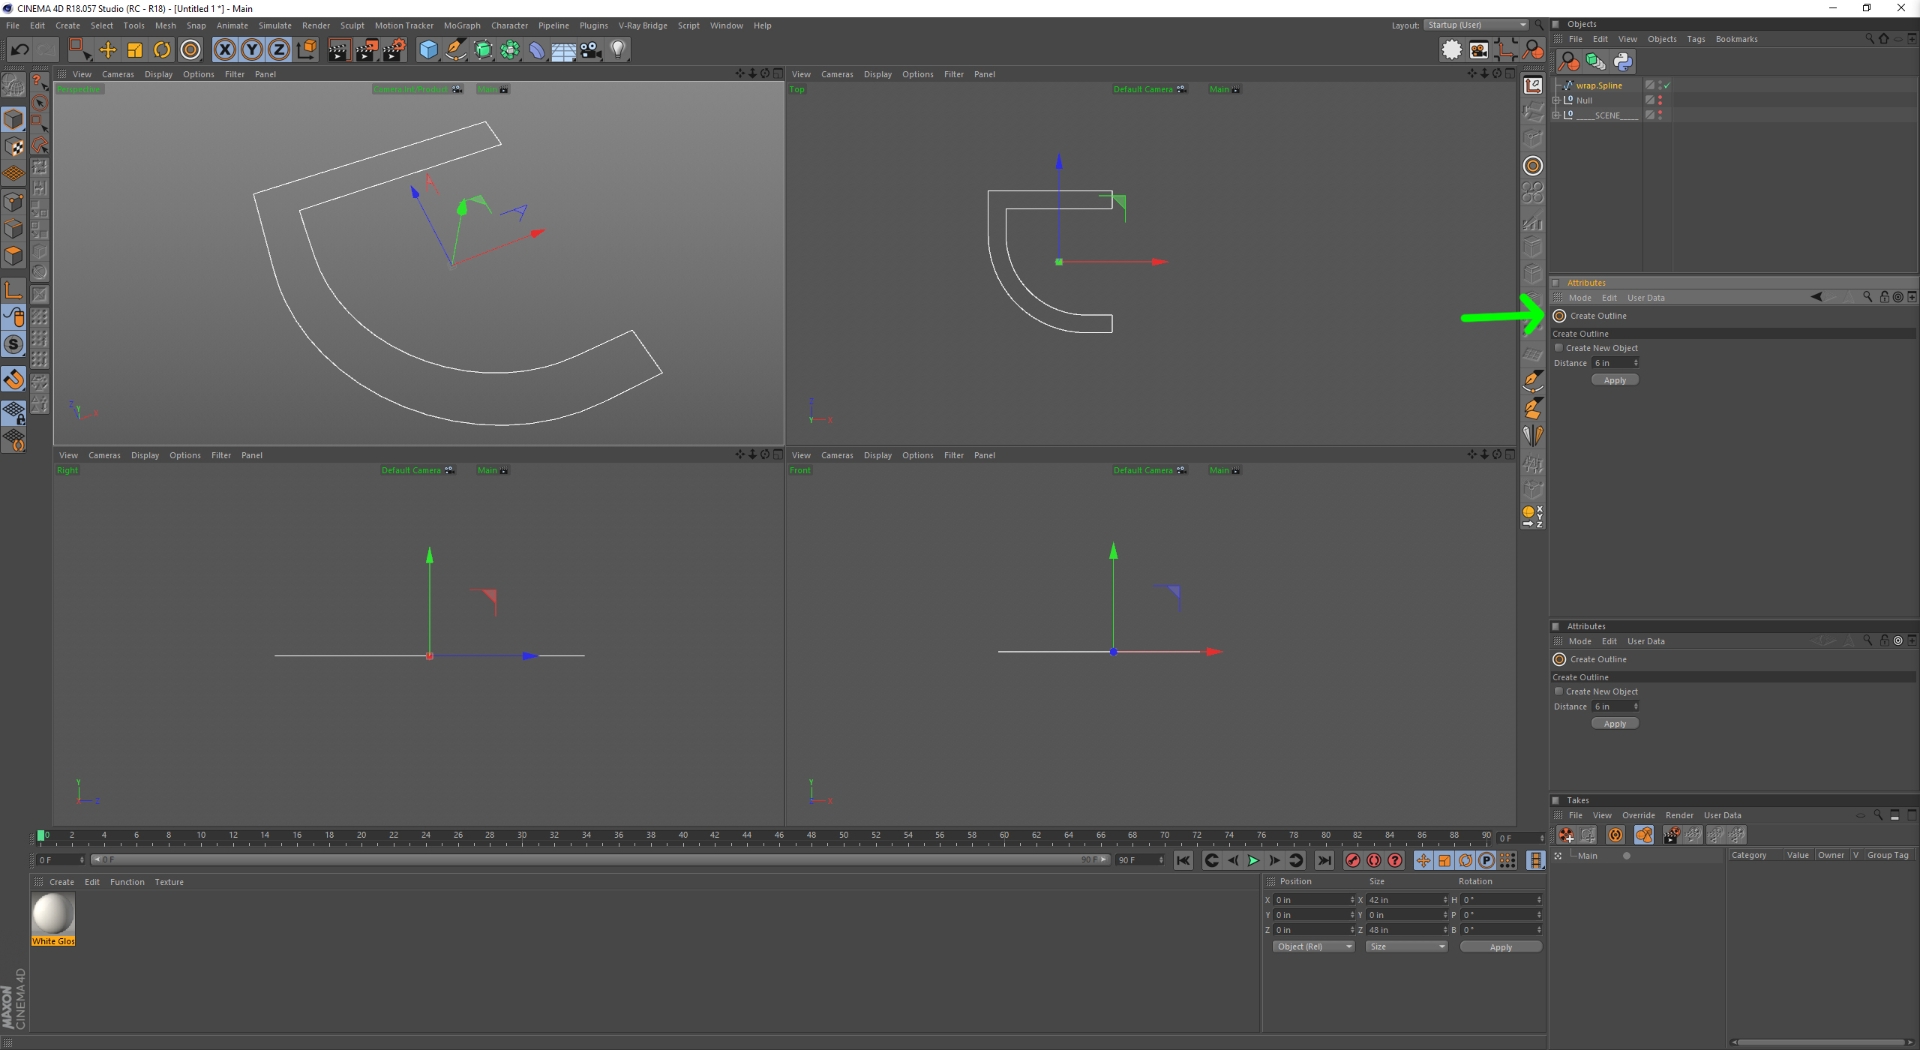Activate the Rotate tool in top toolbar
The width and height of the screenshot is (1920, 1050).
pos(162,49)
